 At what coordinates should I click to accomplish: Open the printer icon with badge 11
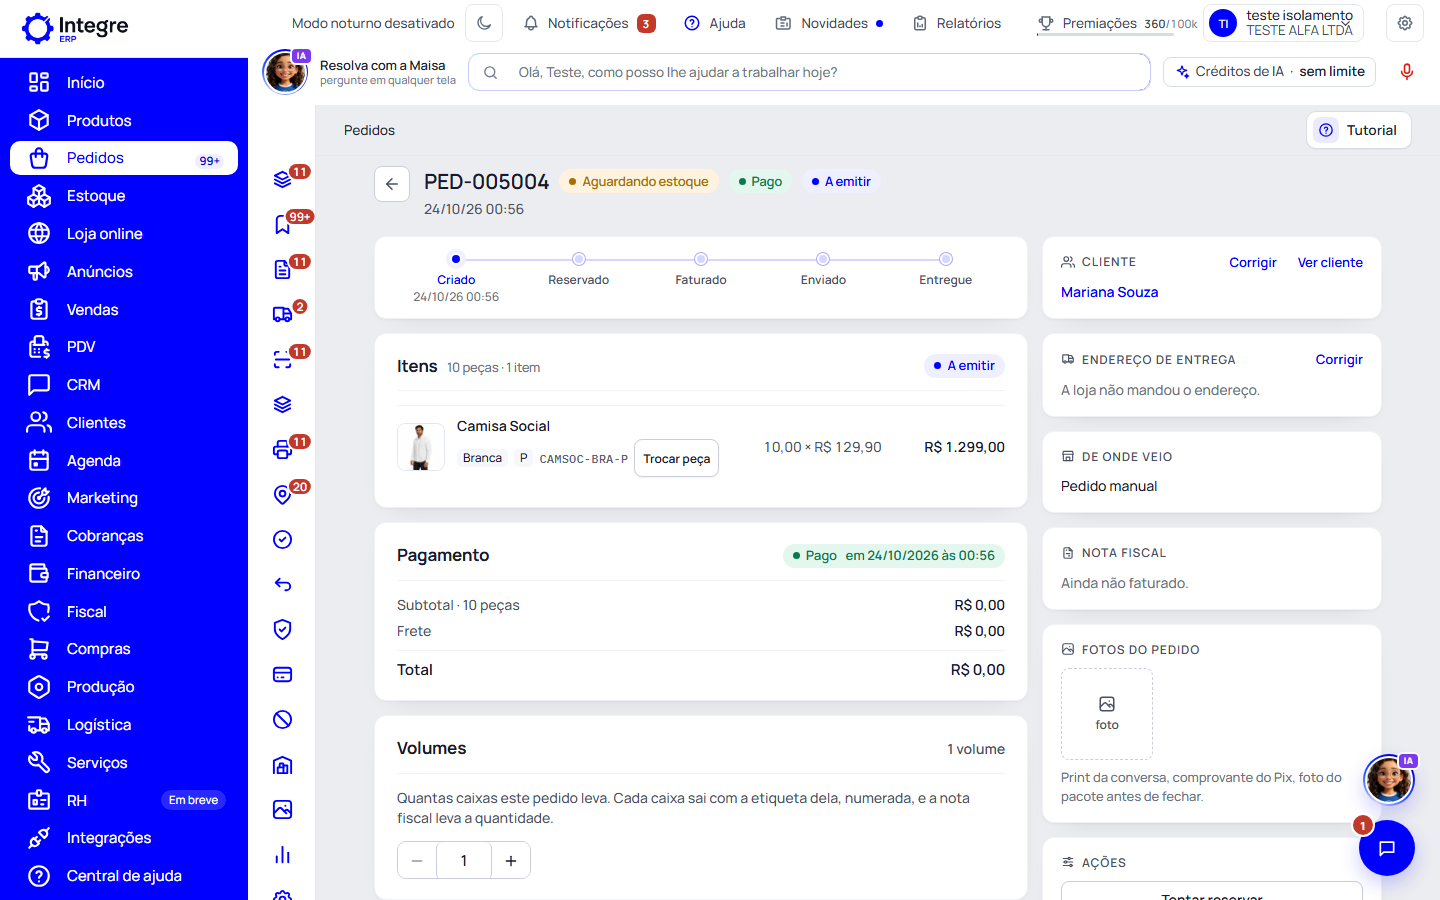click(283, 450)
